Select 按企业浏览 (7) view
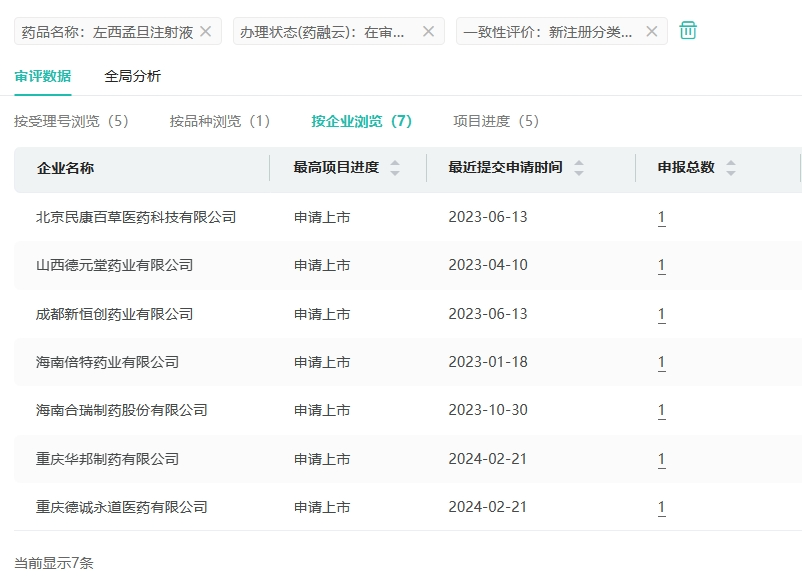Image resolution: width=802 pixels, height=582 pixels. click(x=361, y=121)
